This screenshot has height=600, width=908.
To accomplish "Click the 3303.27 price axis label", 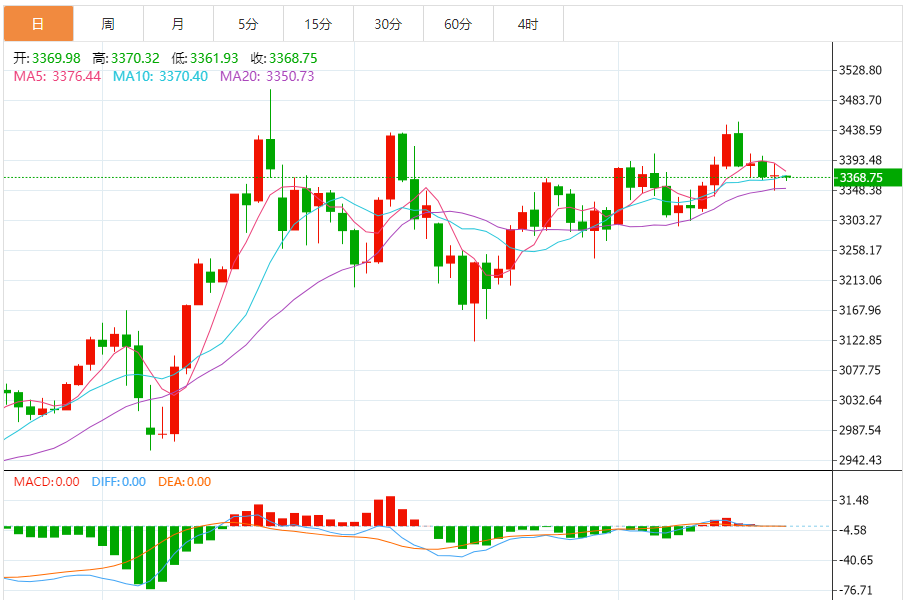I will tap(861, 220).
